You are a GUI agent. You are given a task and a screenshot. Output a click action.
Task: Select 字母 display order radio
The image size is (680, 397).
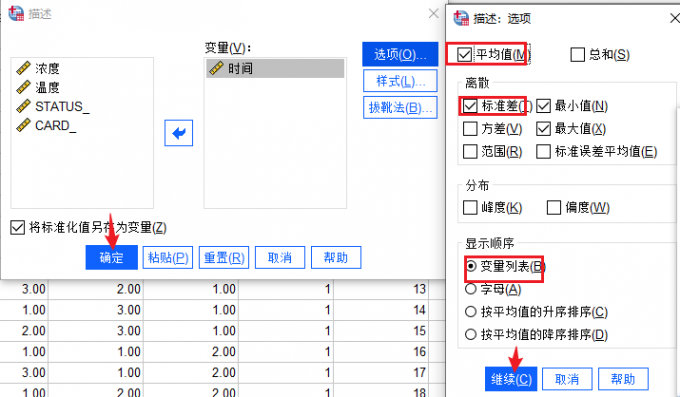(471, 289)
